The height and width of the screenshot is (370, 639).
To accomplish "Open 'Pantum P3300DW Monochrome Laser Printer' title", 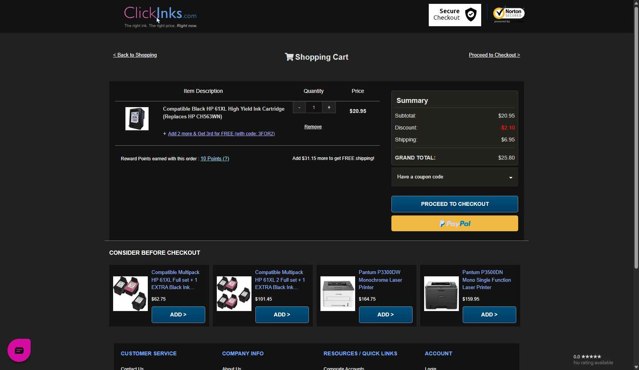I will 380,280.
